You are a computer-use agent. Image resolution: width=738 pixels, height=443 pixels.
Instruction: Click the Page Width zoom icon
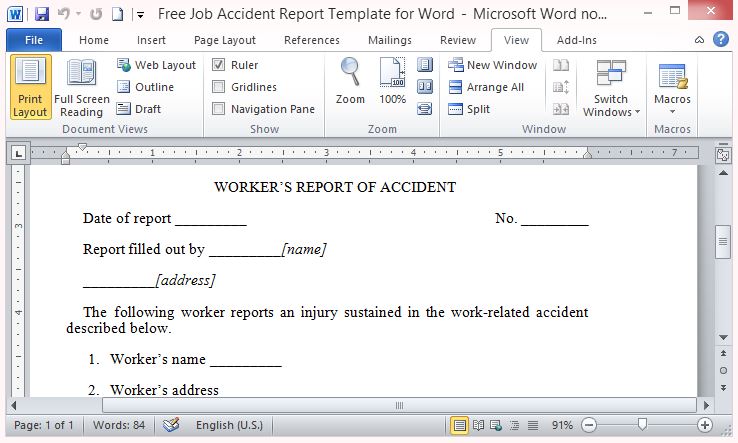[x=425, y=109]
